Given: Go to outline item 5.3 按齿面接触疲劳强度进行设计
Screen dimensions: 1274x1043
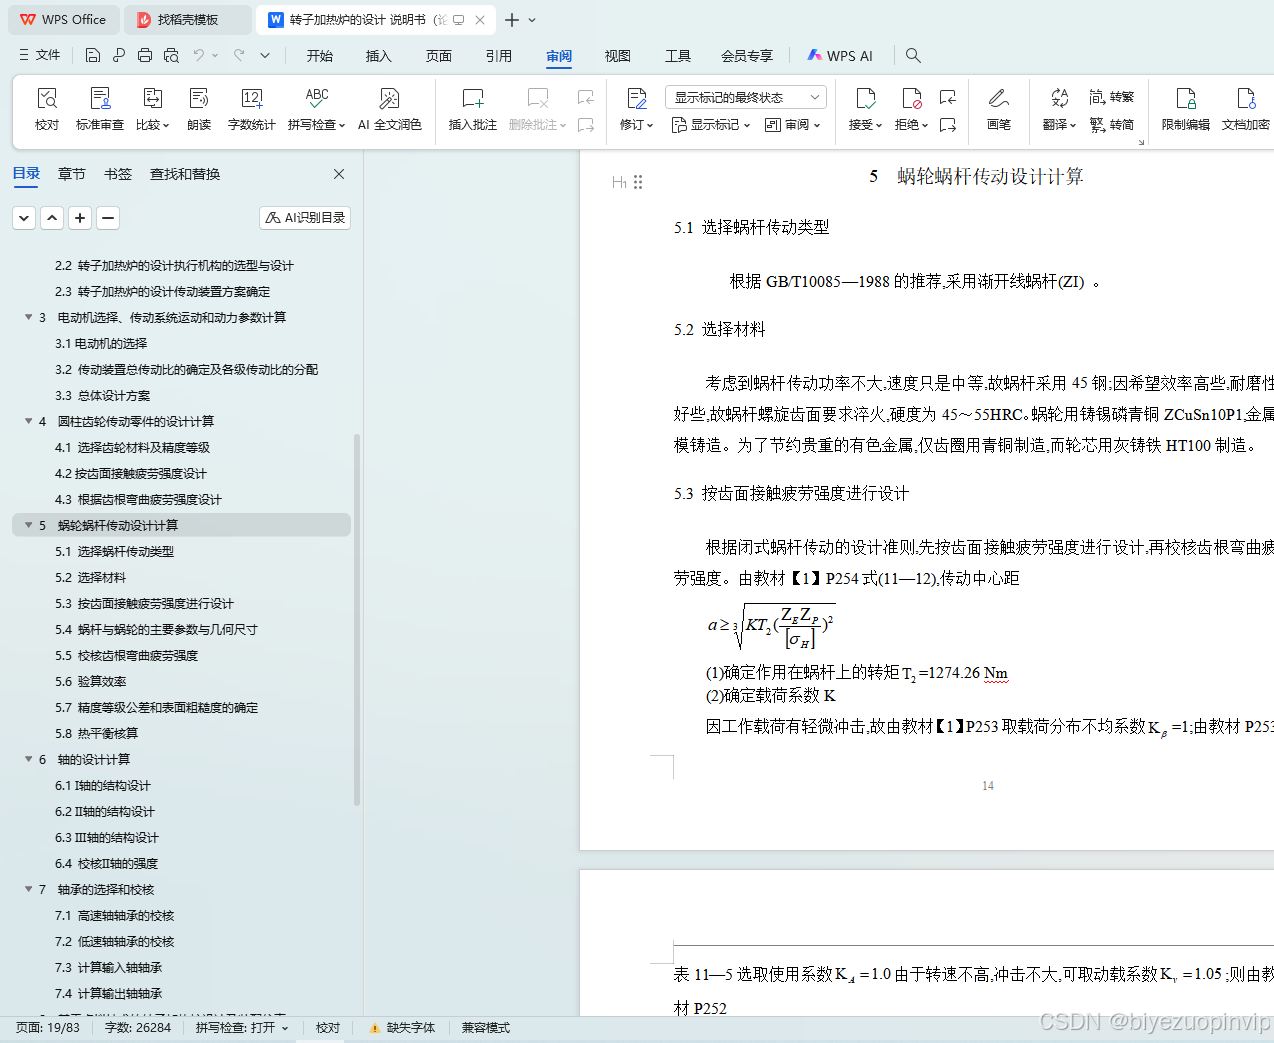Looking at the screenshot, I should click(144, 603).
